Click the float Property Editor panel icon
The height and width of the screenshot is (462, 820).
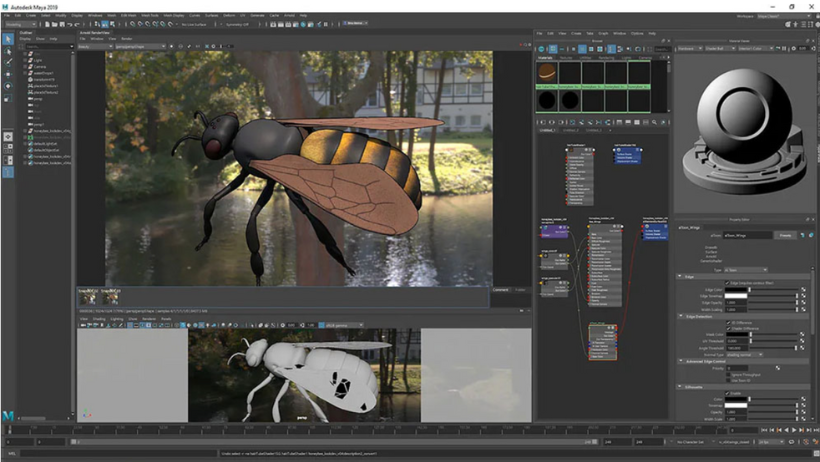807,220
